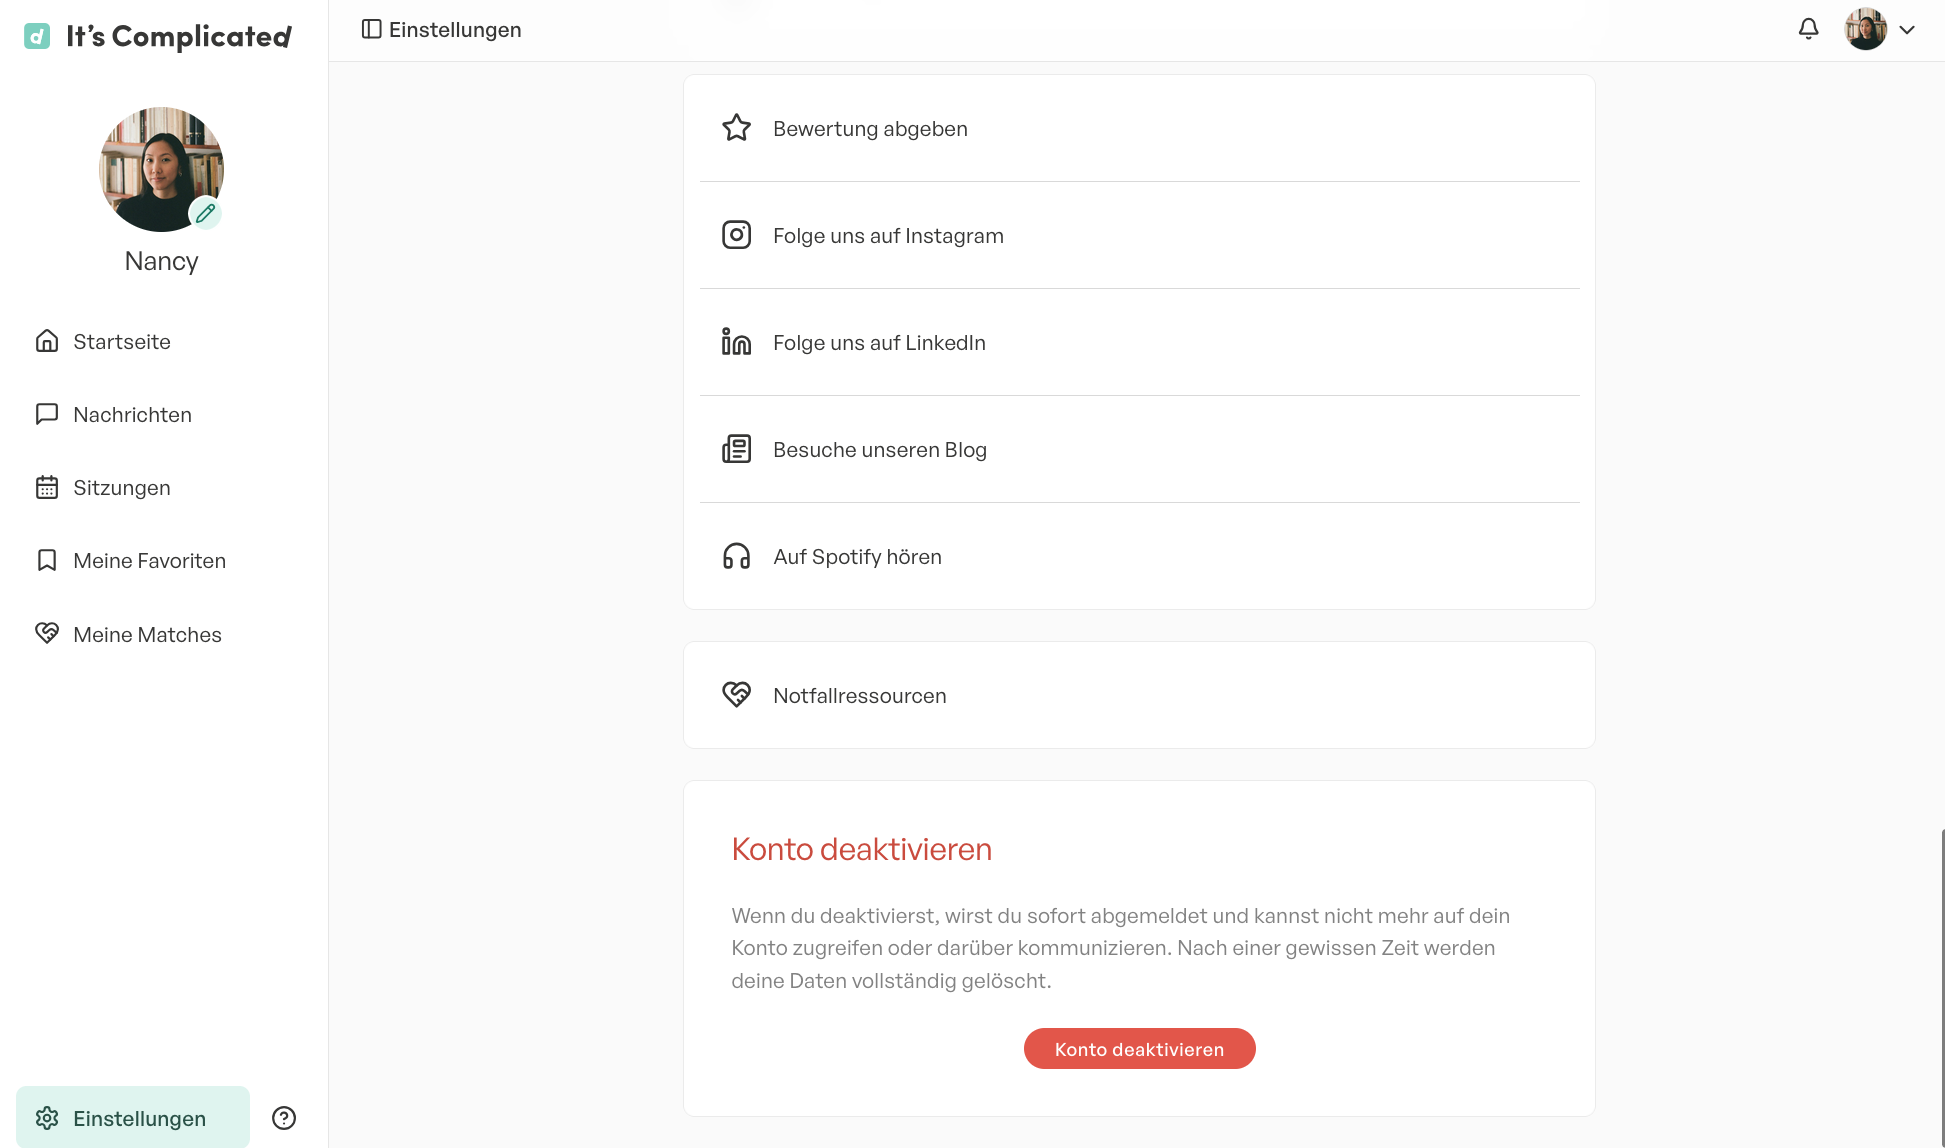
Task: Open the help question mark icon
Action: click(284, 1118)
